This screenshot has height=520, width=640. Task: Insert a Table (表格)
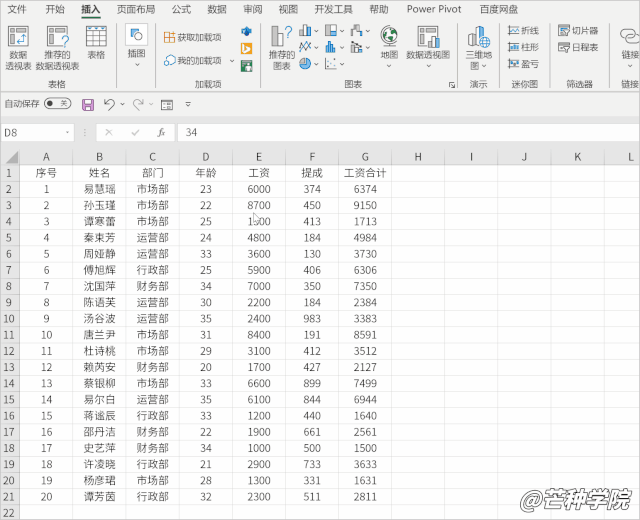click(96, 42)
